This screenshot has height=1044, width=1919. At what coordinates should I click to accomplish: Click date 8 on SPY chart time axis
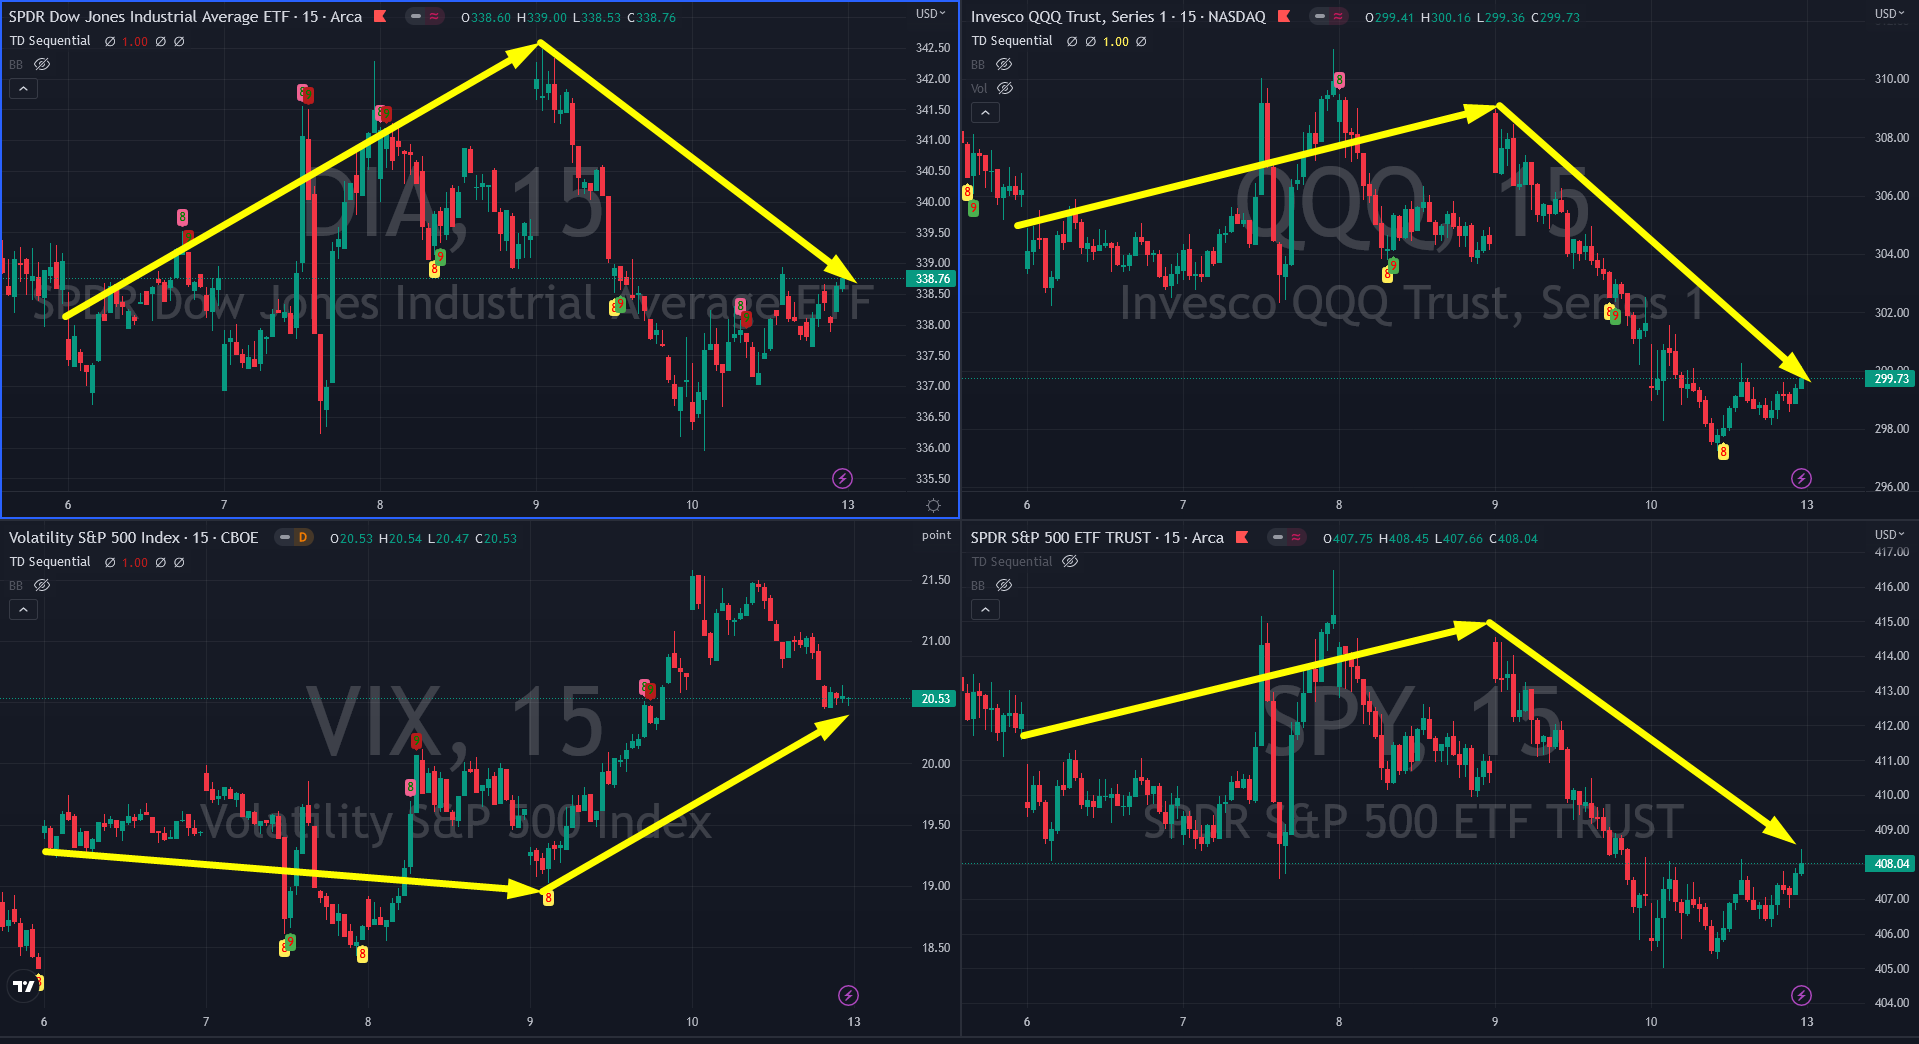coord(1339,1022)
